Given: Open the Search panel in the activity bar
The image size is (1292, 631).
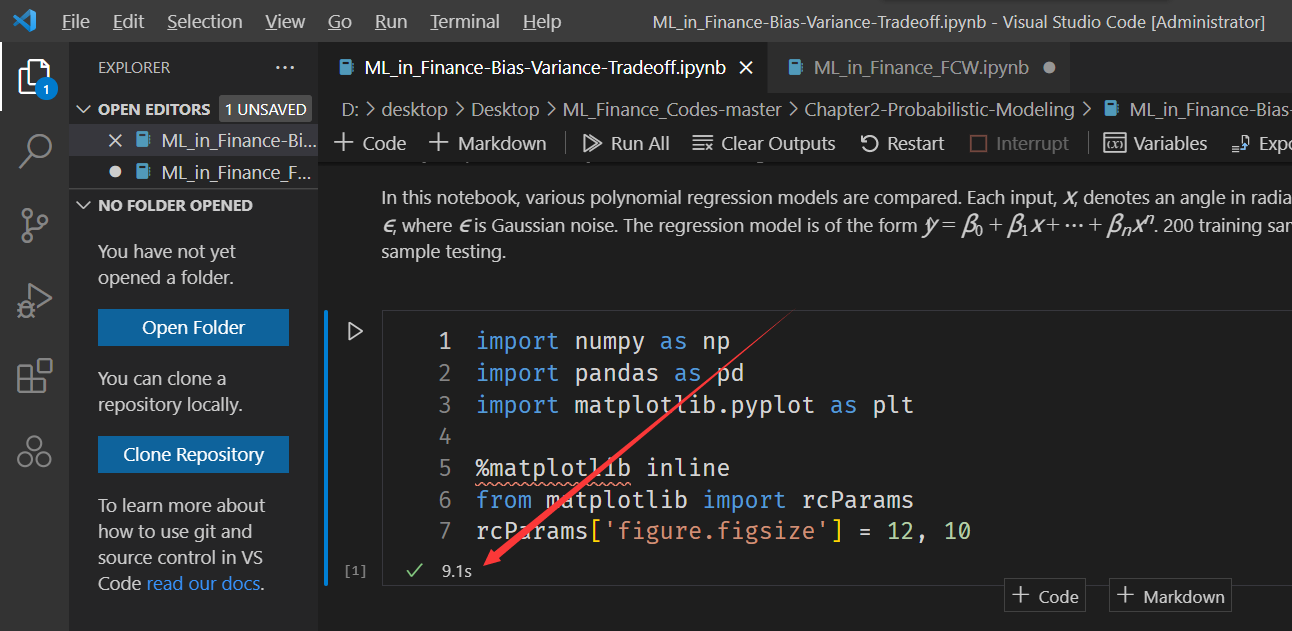Looking at the screenshot, I should point(35,150).
